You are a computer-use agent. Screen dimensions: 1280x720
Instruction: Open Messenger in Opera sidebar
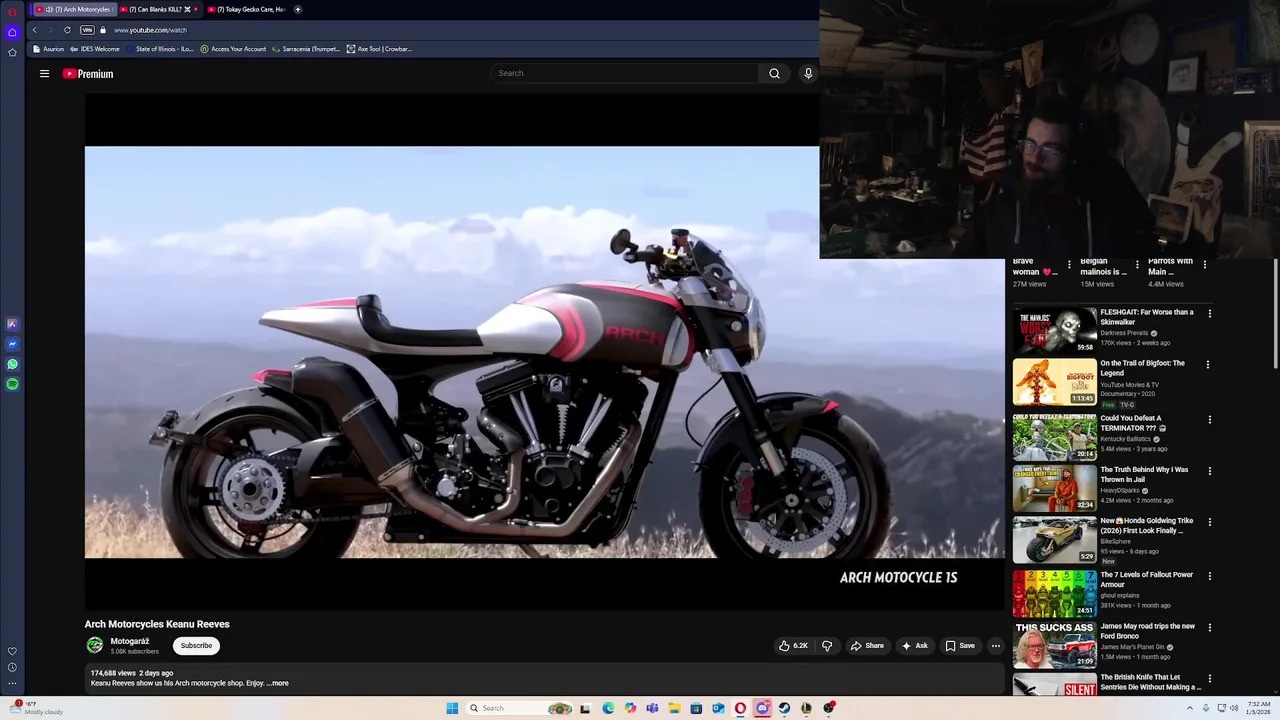click(x=12, y=344)
